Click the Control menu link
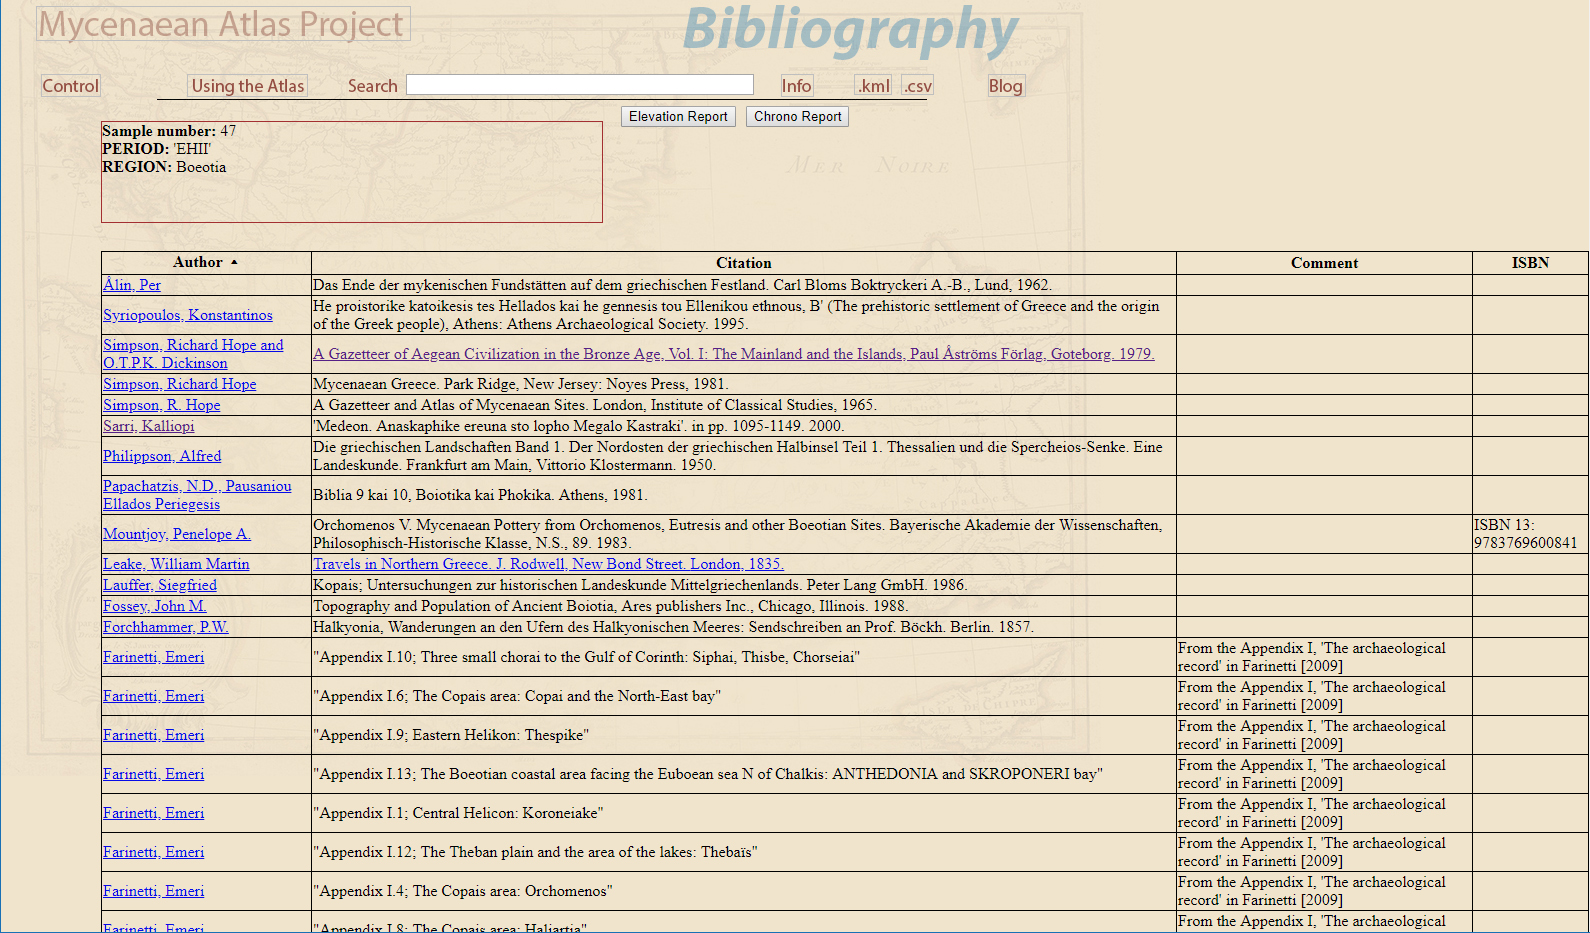The image size is (1590, 933). point(70,86)
